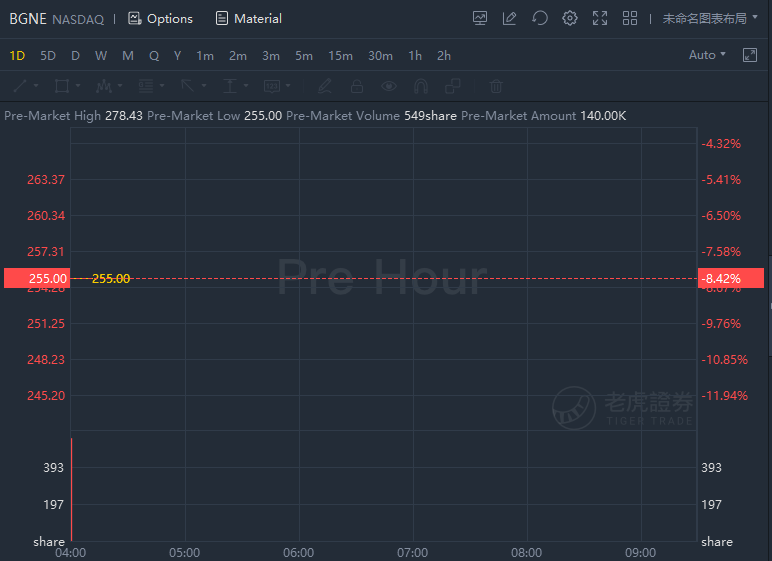Viewport: 772px width, 561px height.
Task: Open the Auto scale dropdown
Action: (707, 55)
